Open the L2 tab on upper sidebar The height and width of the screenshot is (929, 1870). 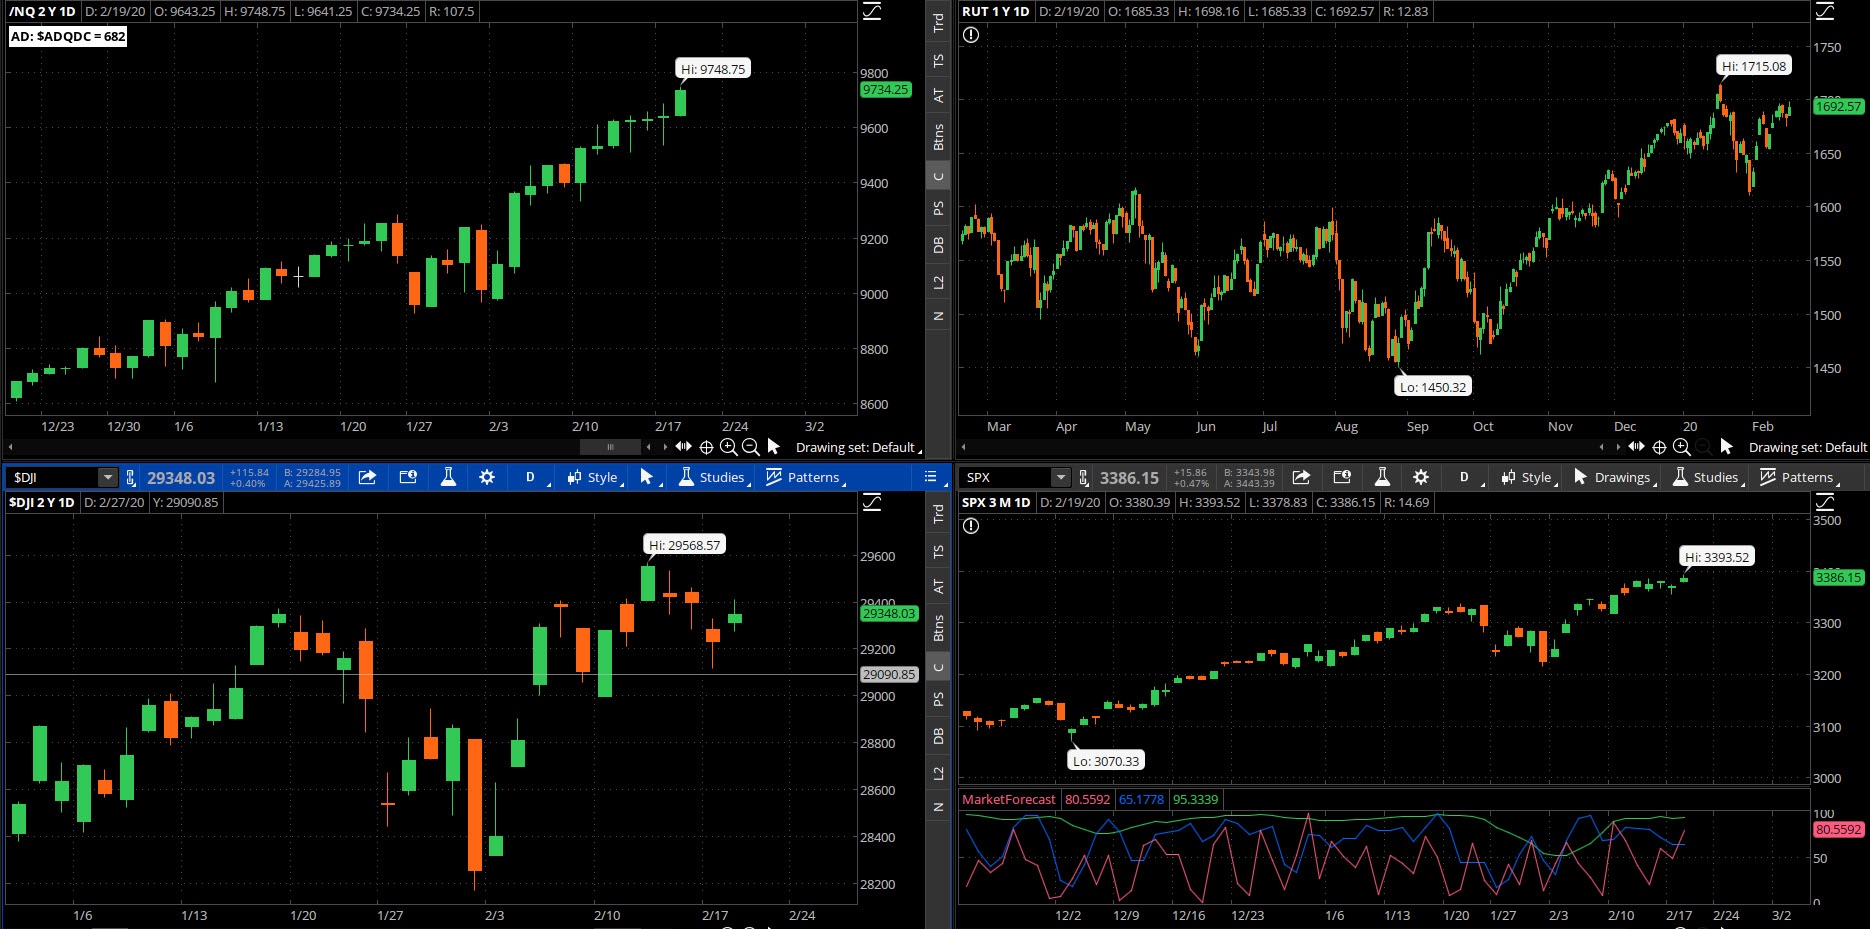pyautogui.click(x=938, y=282)
